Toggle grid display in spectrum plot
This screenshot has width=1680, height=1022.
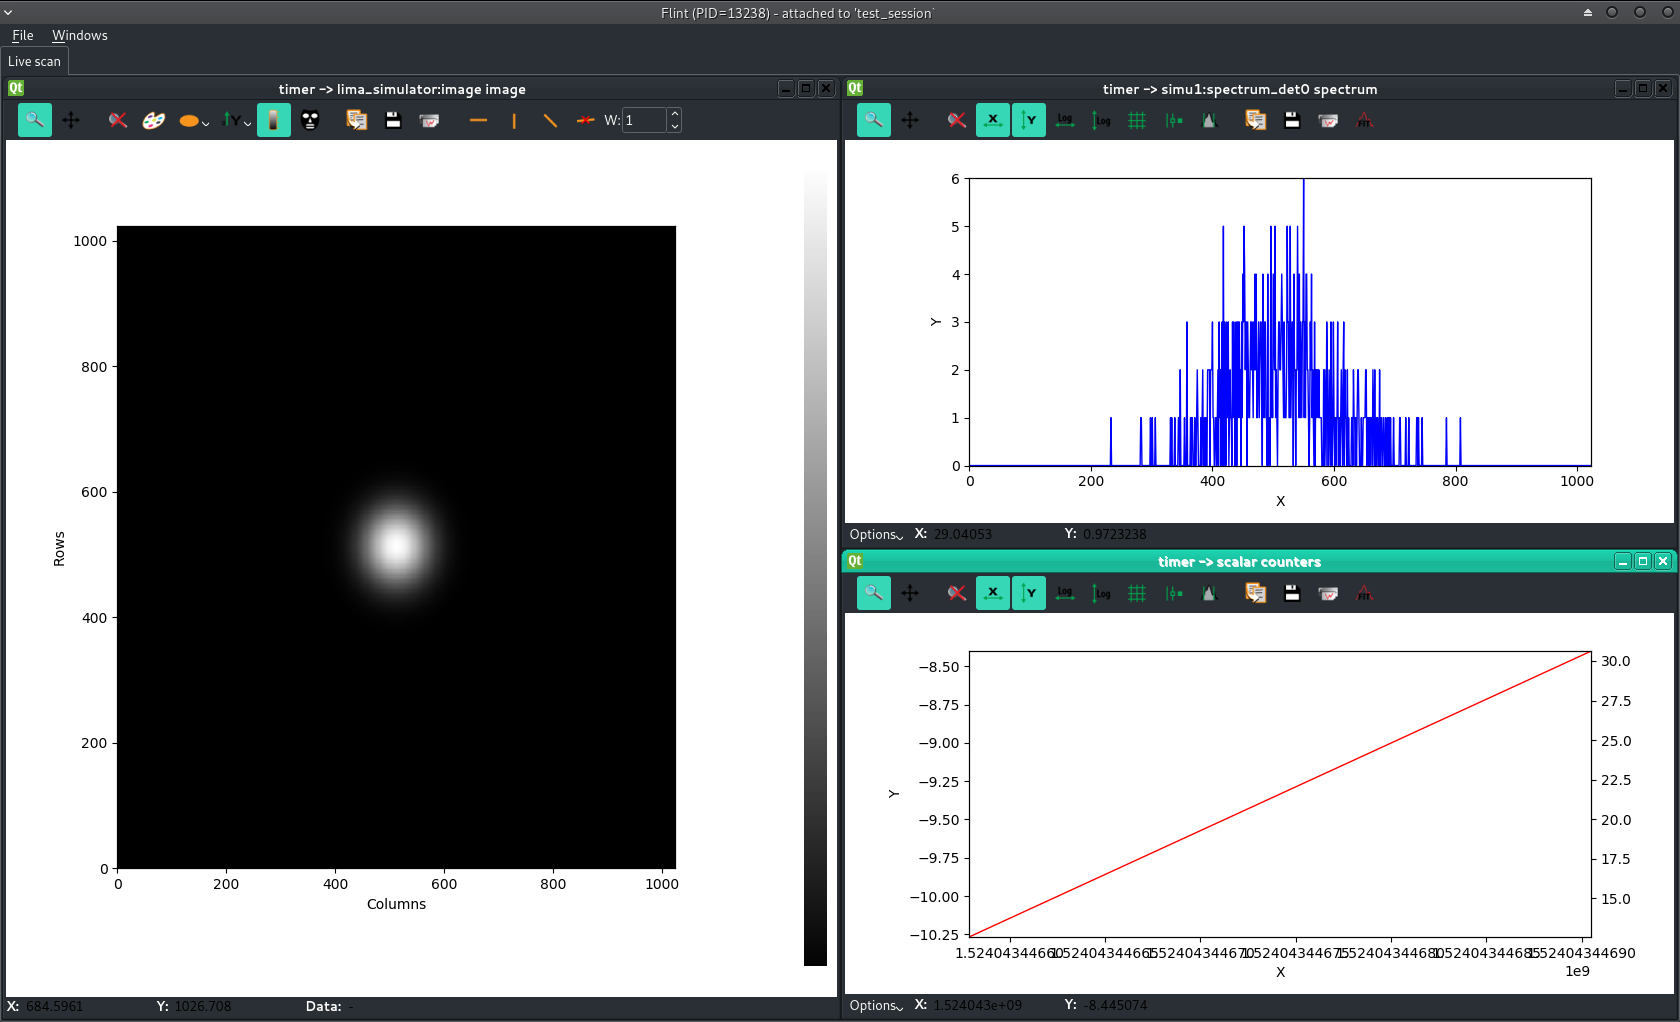(1137, 120)
